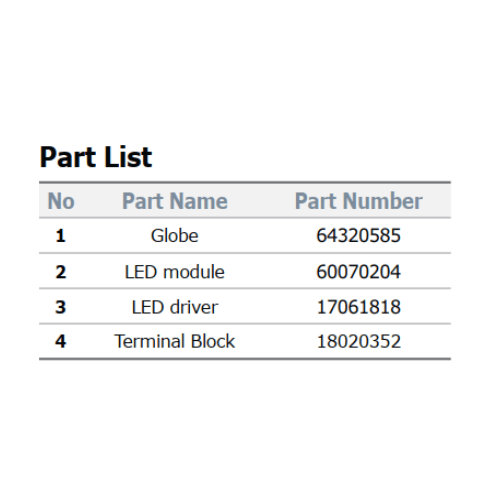Select row number 4
The height and width of the screenshot is (500, 500).
click(x=60, y=341)
